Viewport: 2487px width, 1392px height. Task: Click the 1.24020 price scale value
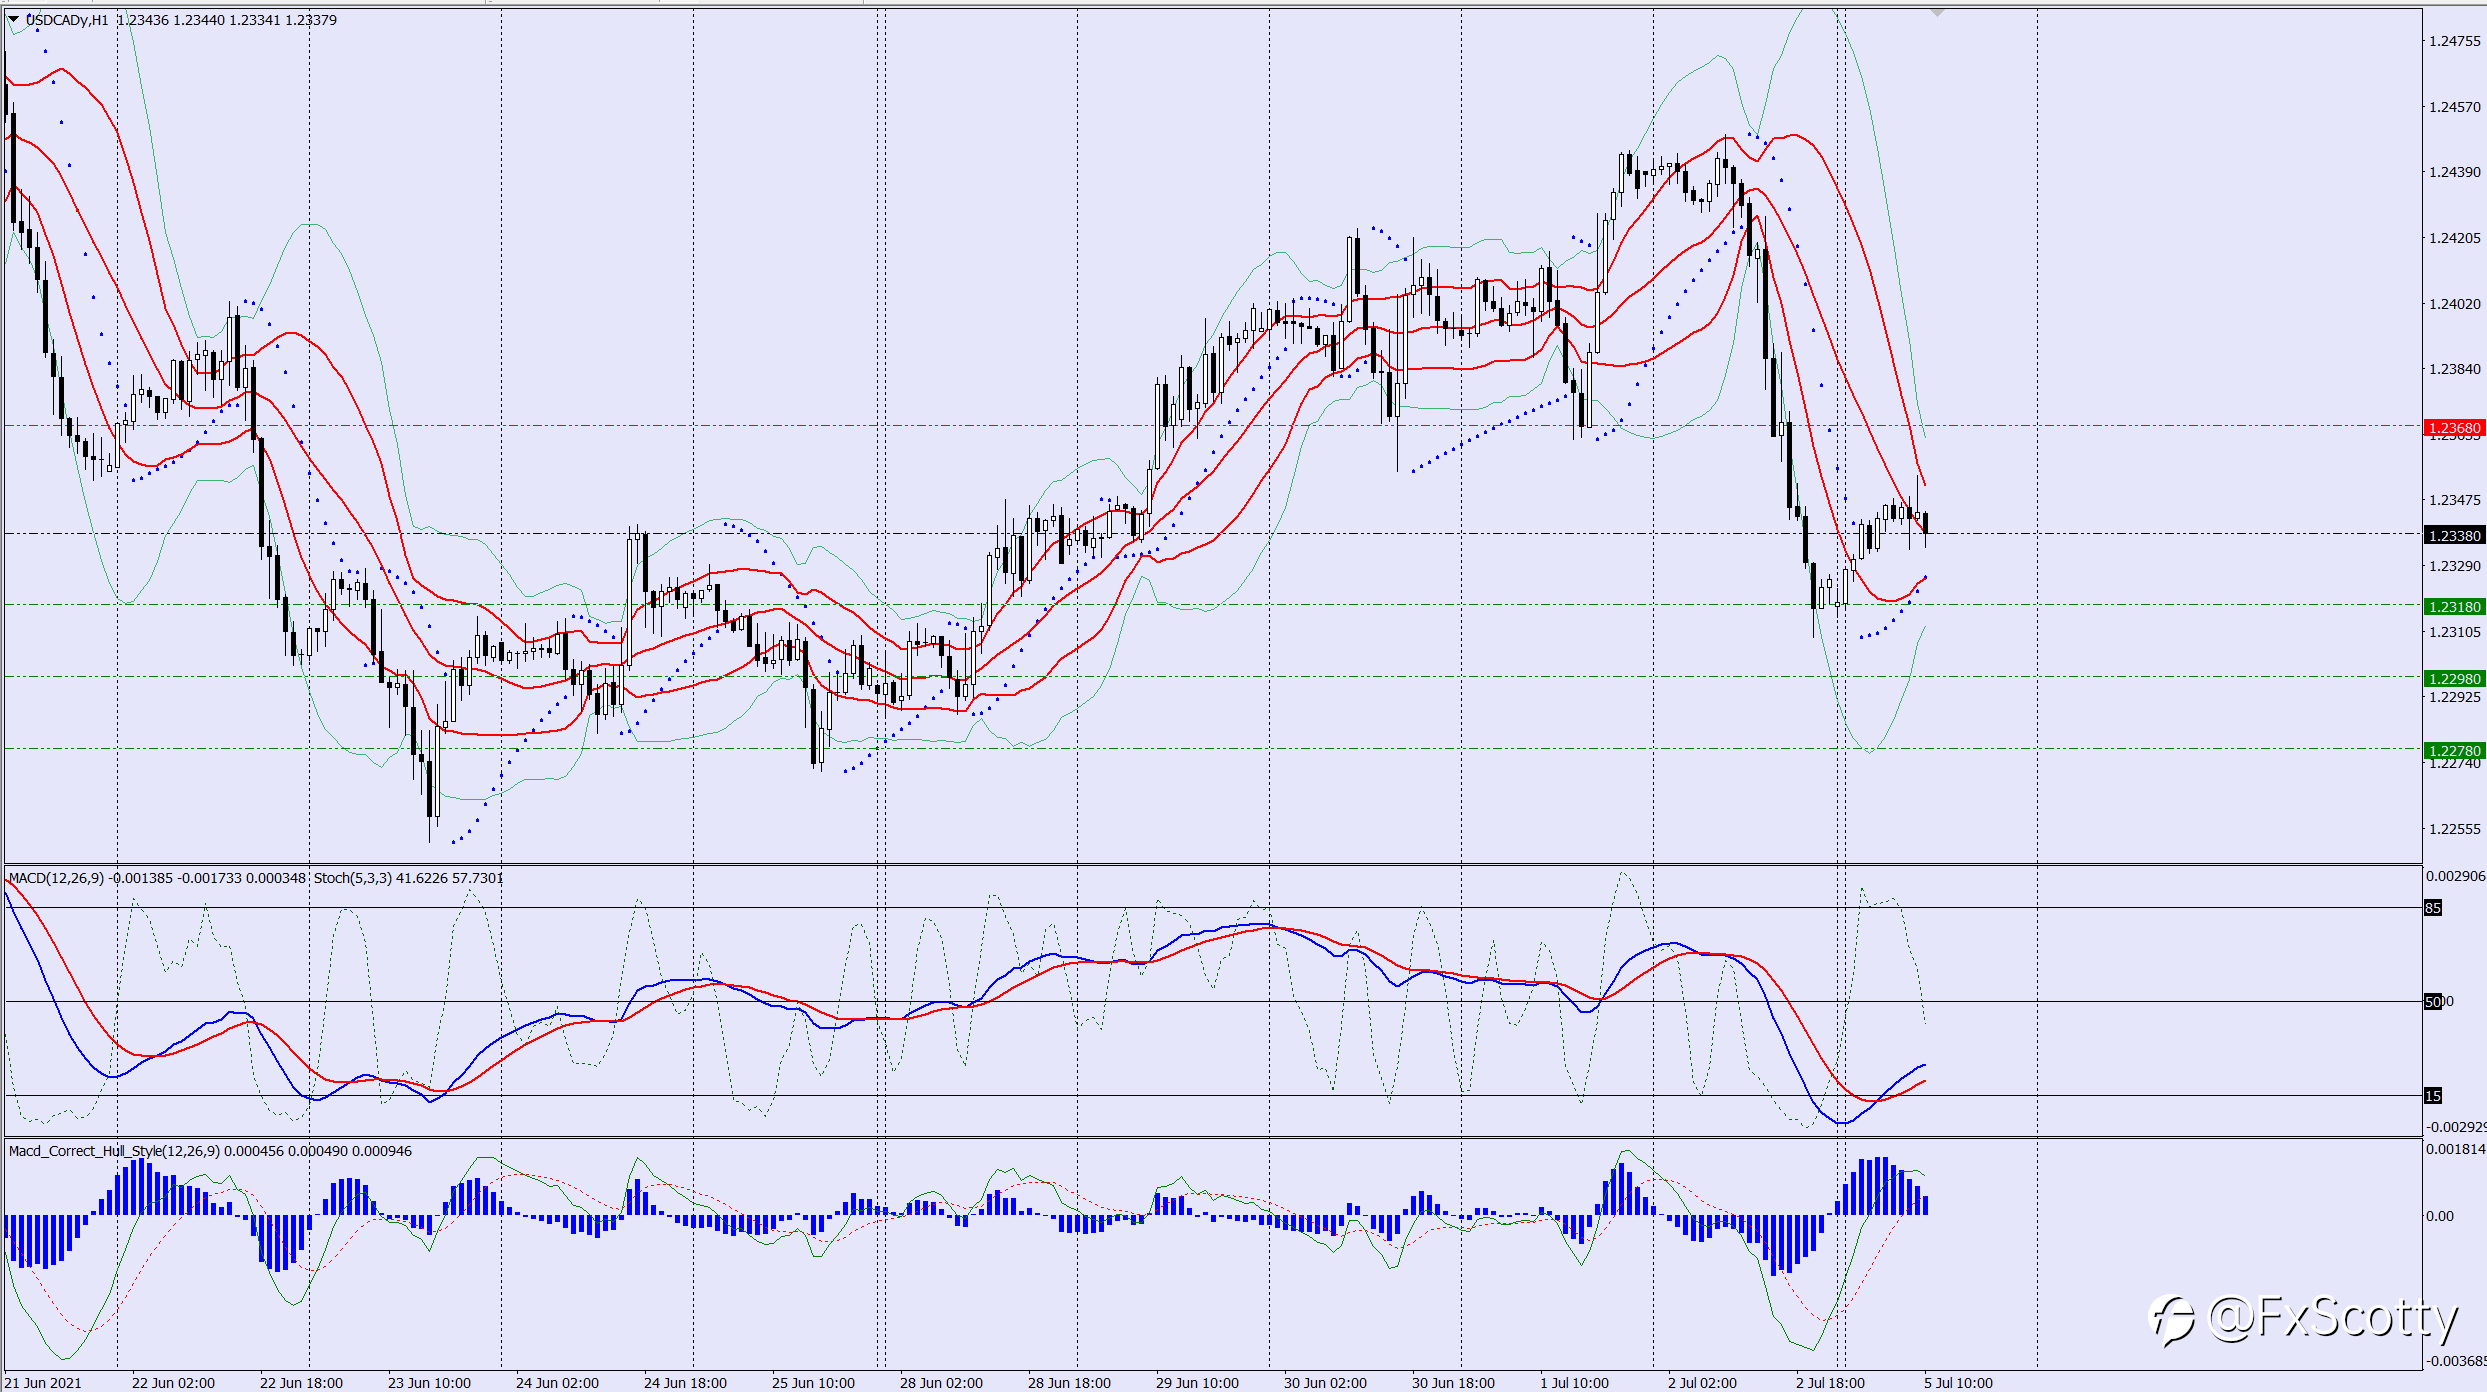point(2455,304)
